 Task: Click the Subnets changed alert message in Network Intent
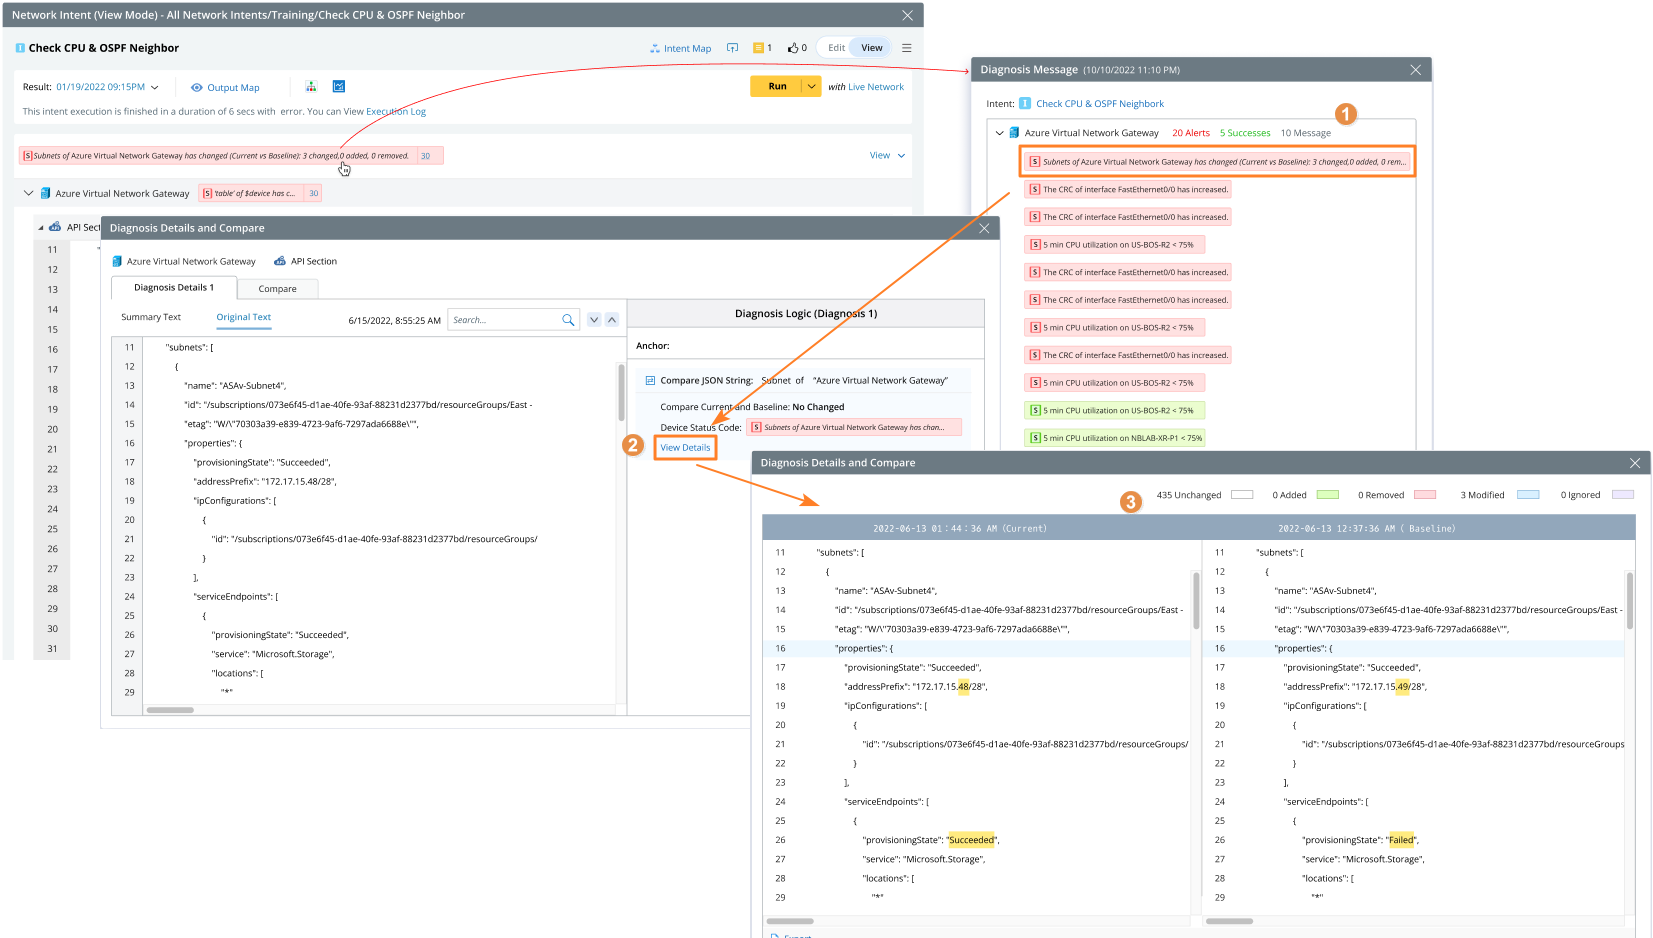point(216,156)
